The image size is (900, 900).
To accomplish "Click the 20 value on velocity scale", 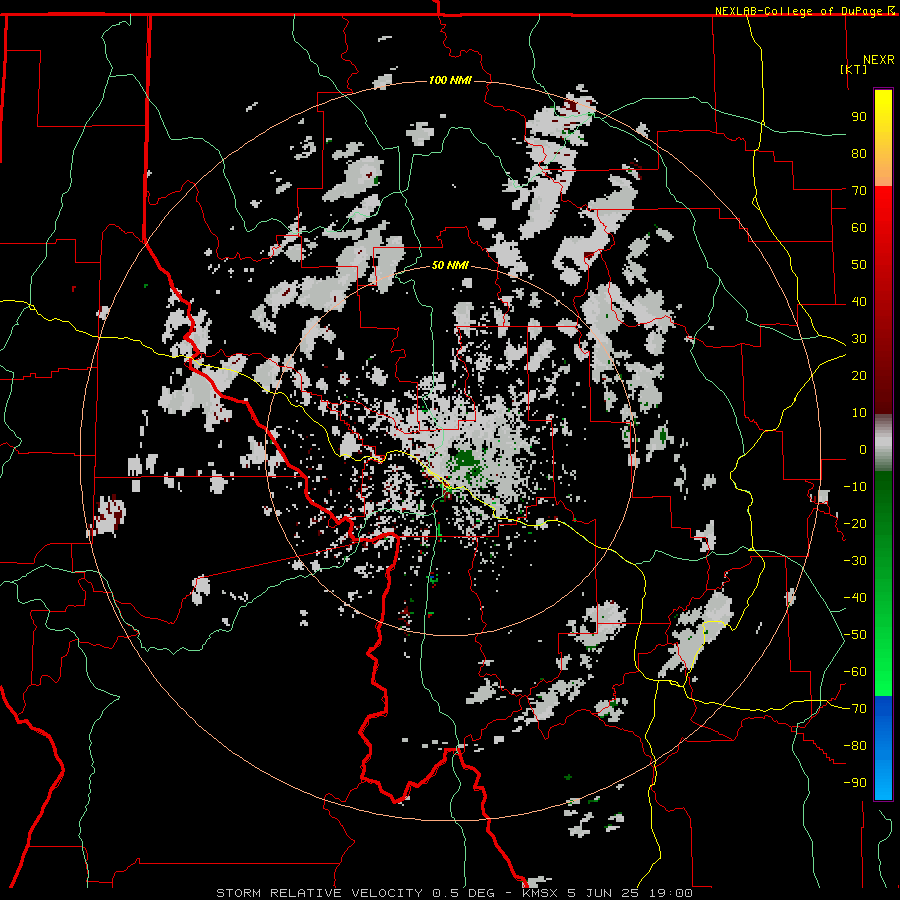I will (x=859, y=376).
